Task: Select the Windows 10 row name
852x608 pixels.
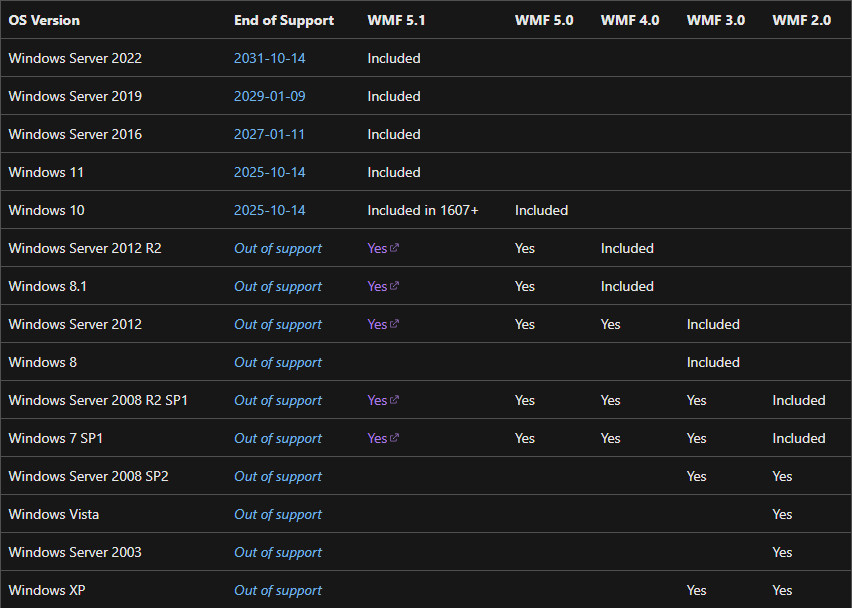Action: [47, 210]
